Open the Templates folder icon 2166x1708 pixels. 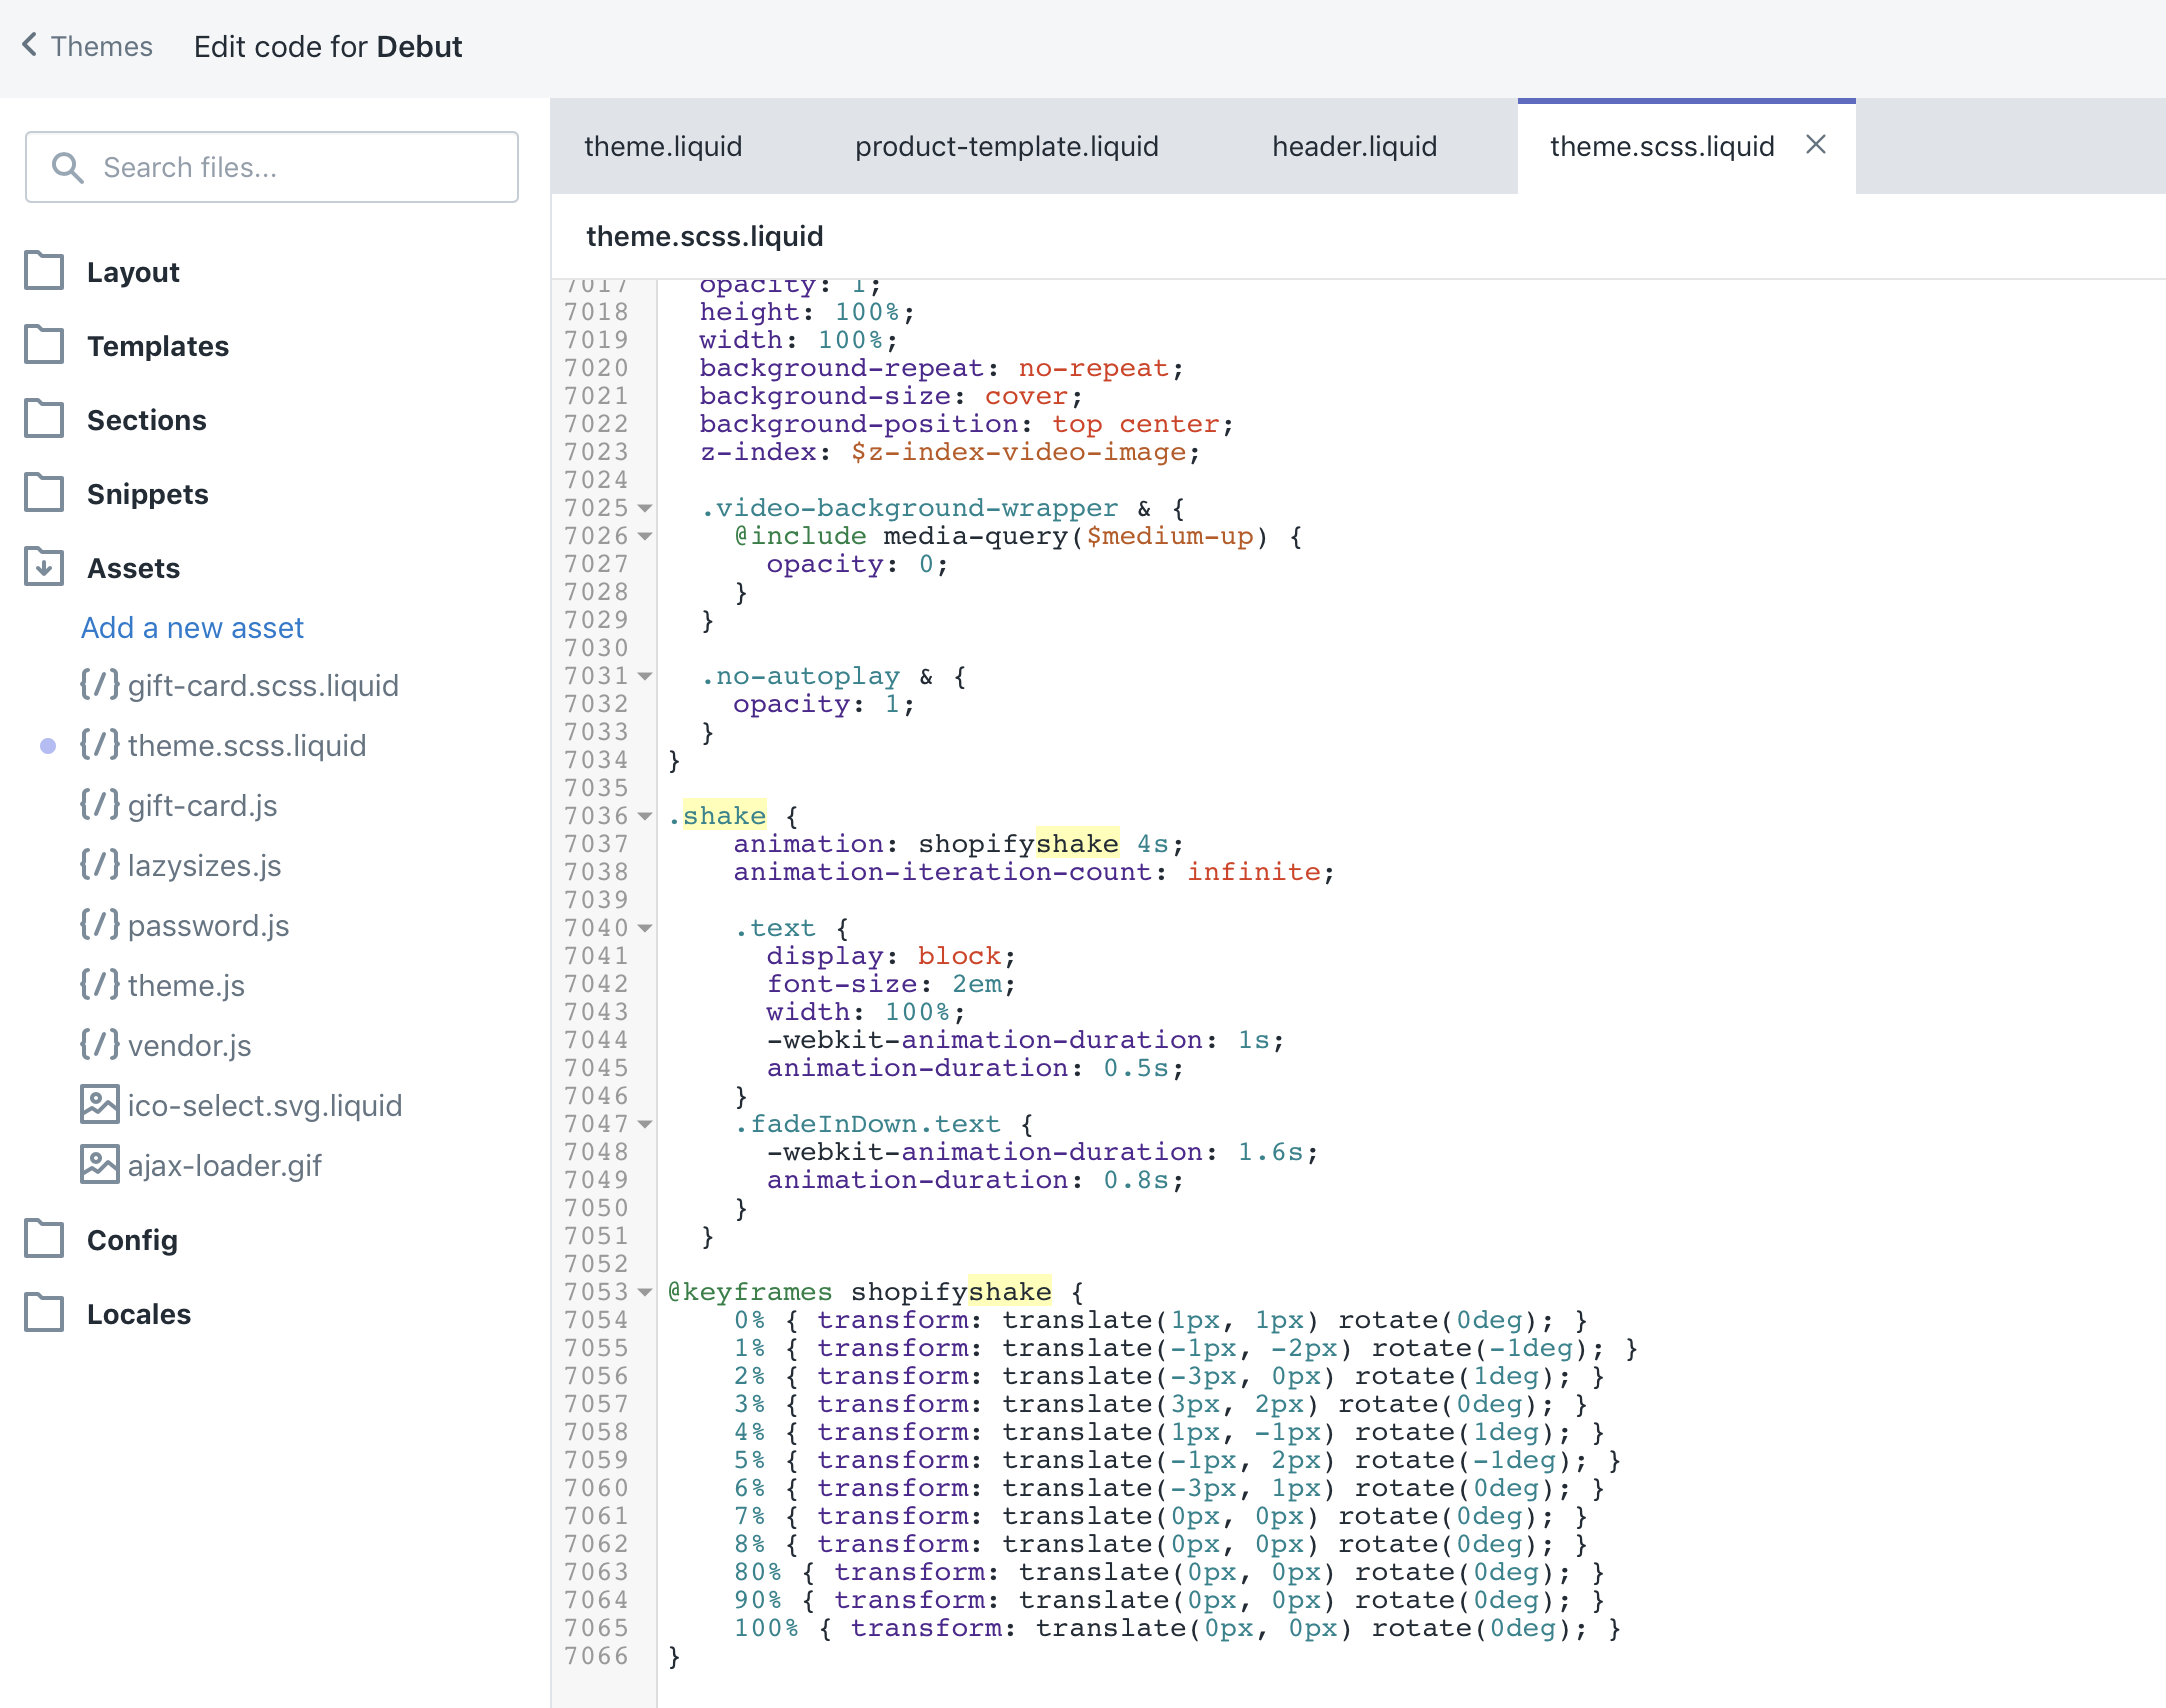[44, 345]
